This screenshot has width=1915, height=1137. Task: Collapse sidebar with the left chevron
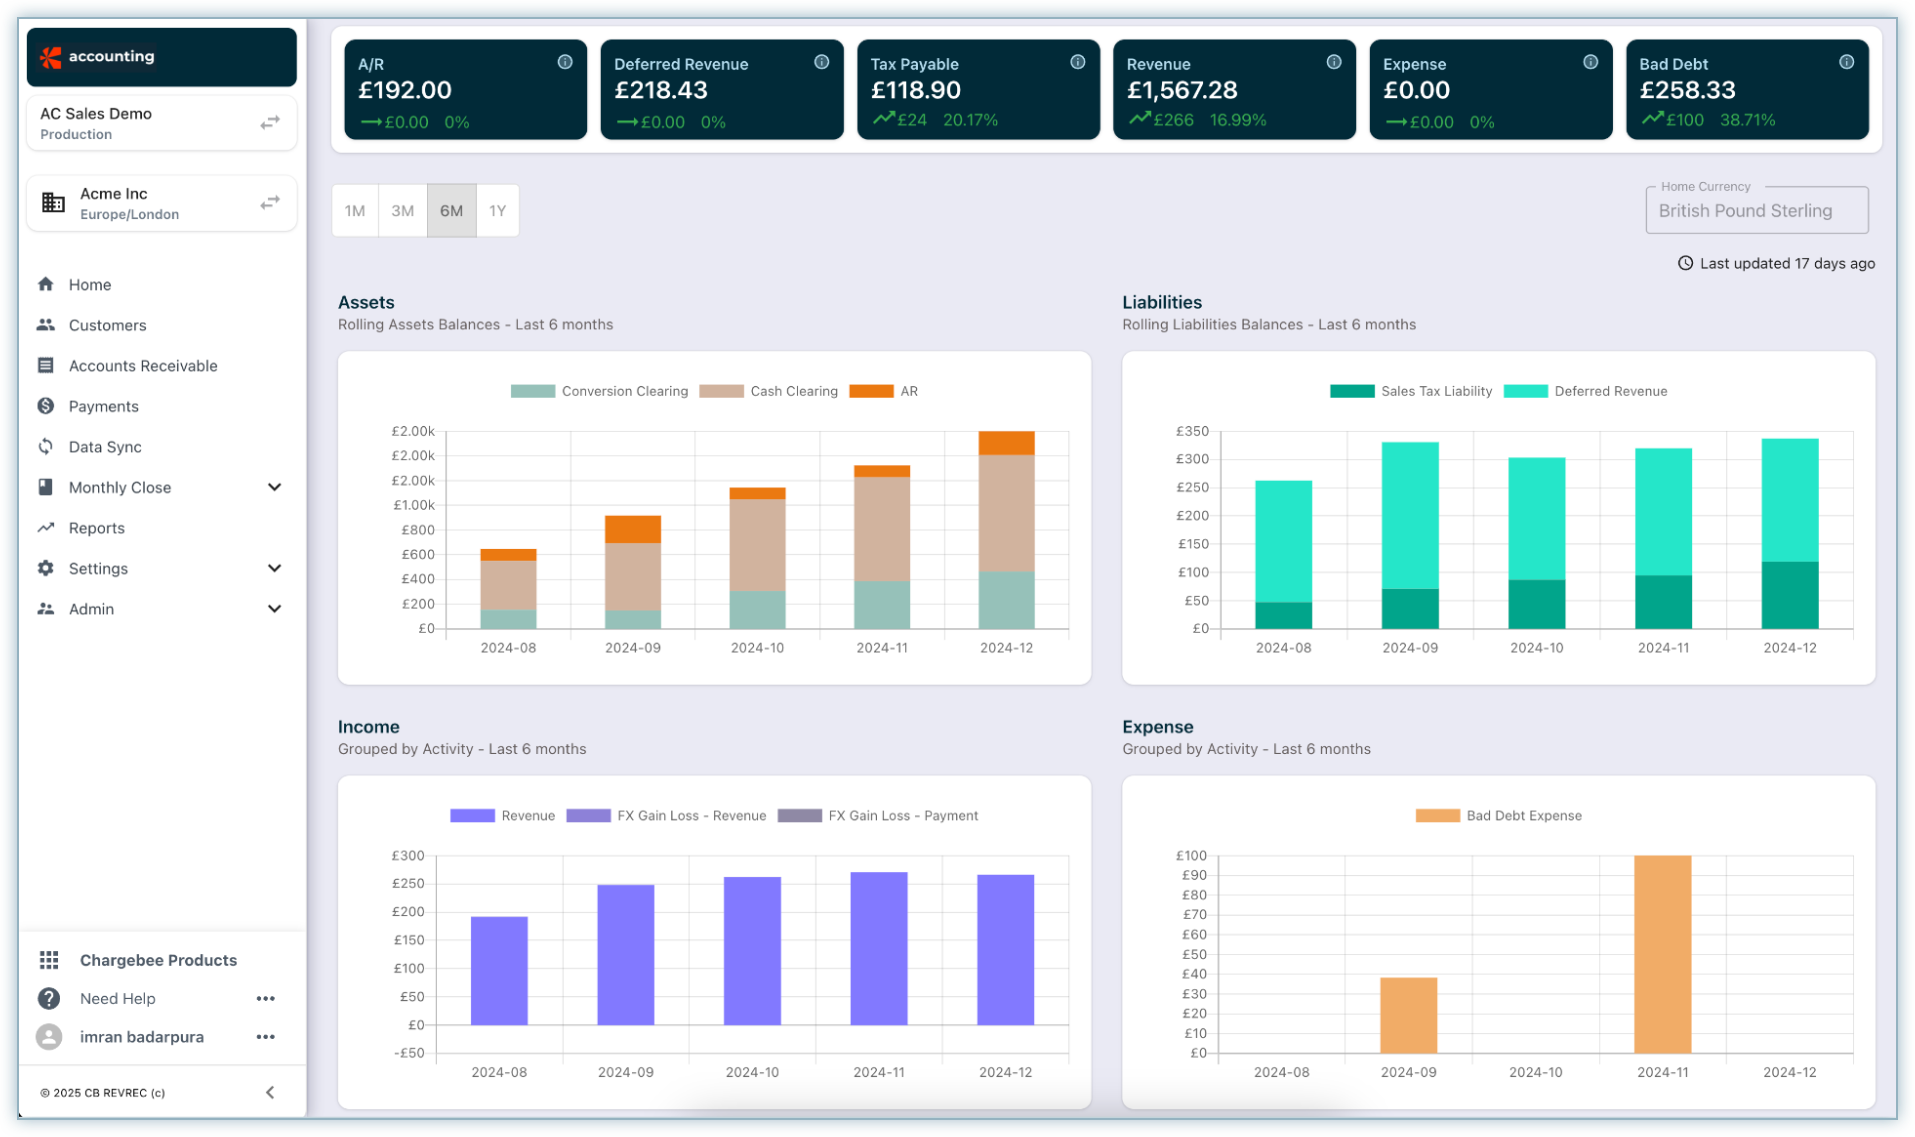270,1092
